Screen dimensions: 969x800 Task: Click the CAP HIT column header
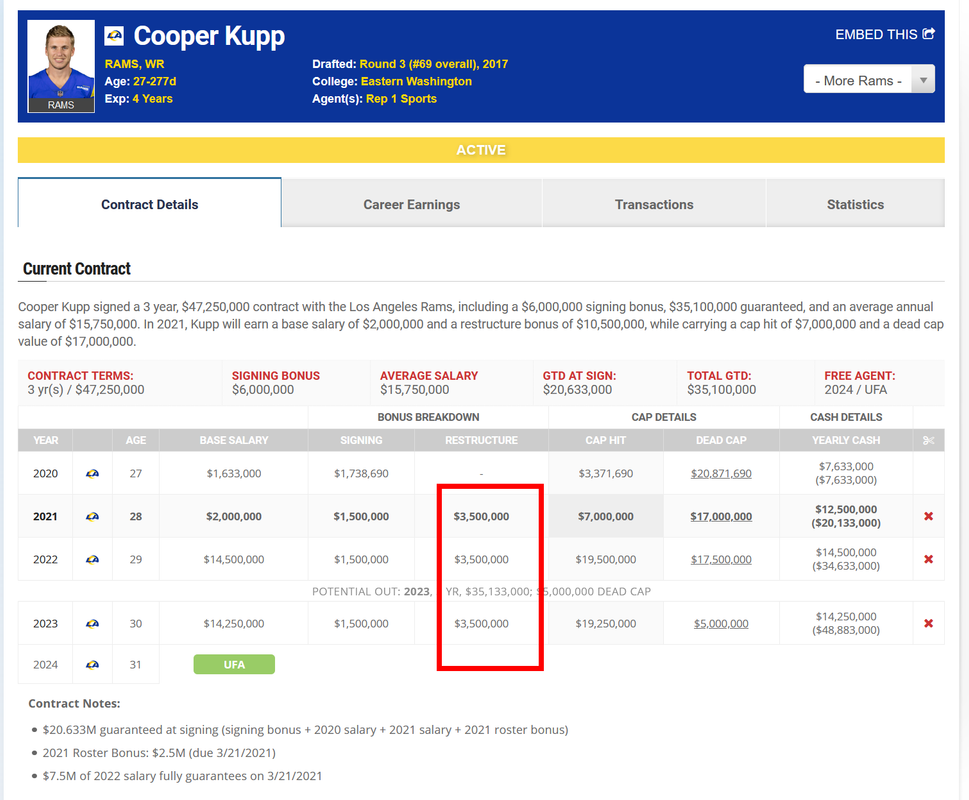(606, 440)
